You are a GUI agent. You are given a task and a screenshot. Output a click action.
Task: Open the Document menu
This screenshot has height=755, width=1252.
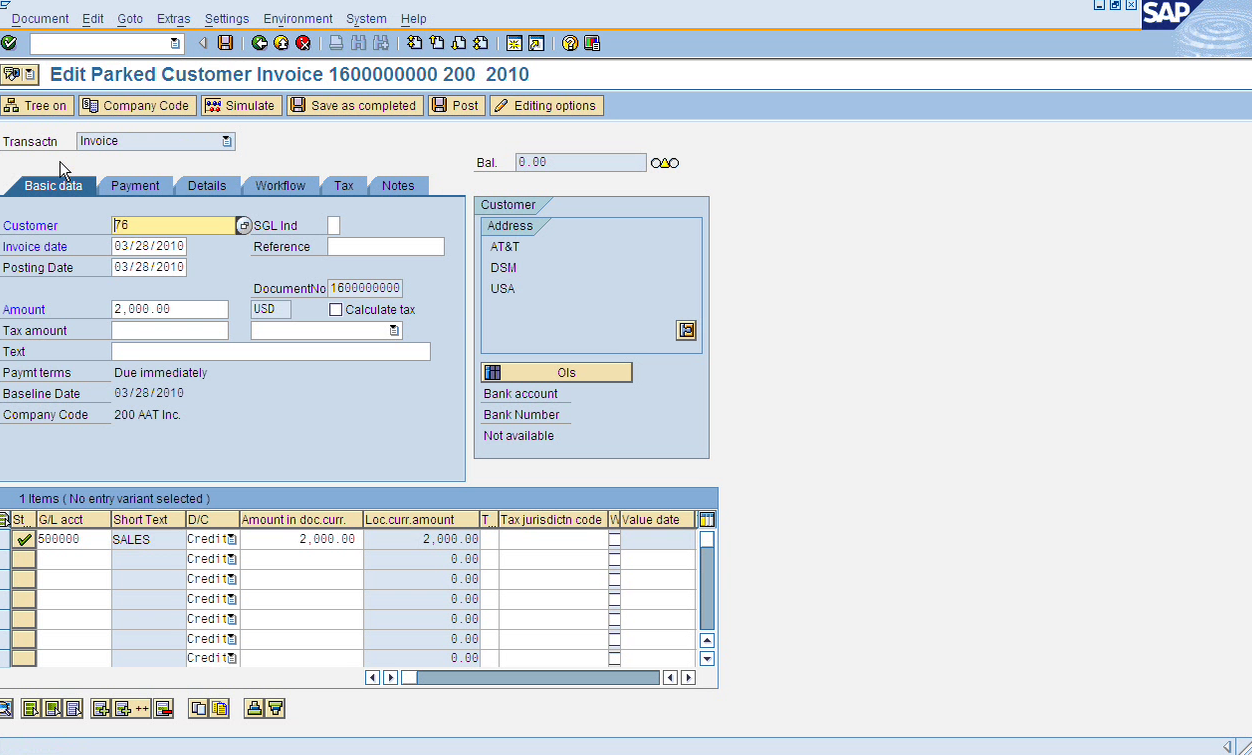click(40, 18)
